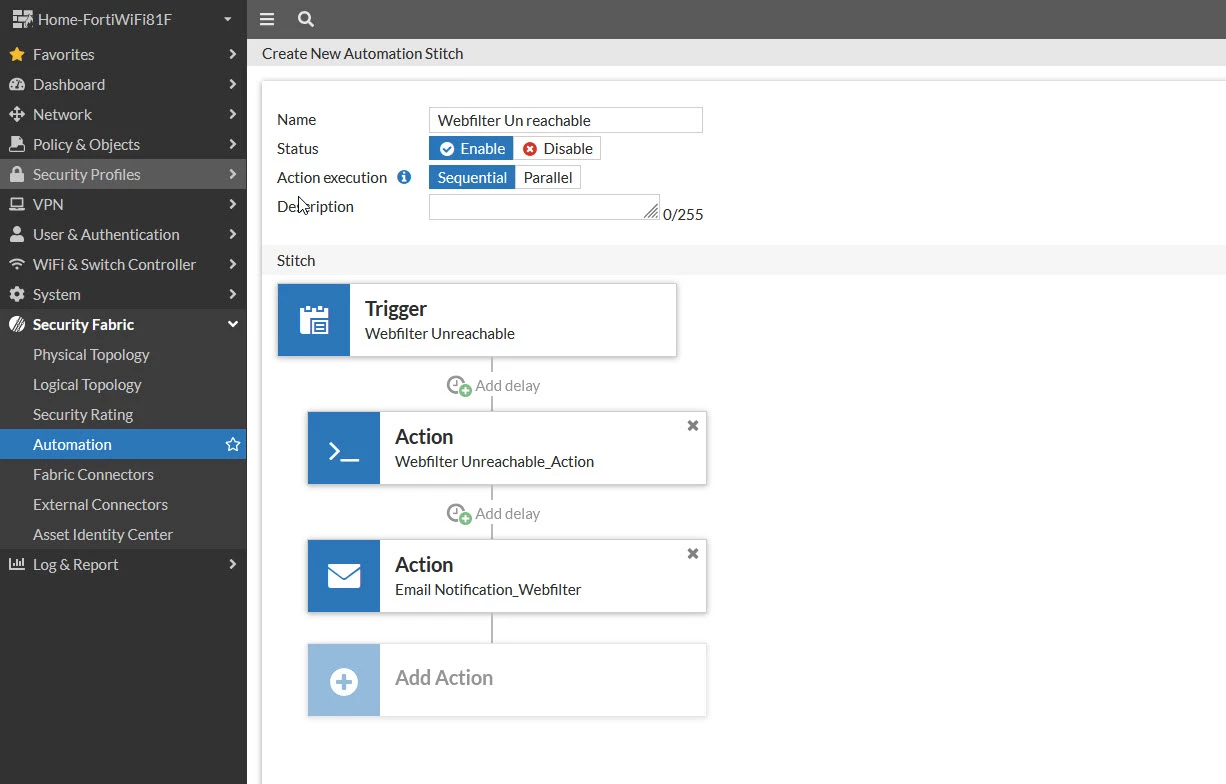Expand the WiFi & Switch Controller chevron
Image resolution: width=1226 pixels, height=784 pixels.
pos(232,264)
